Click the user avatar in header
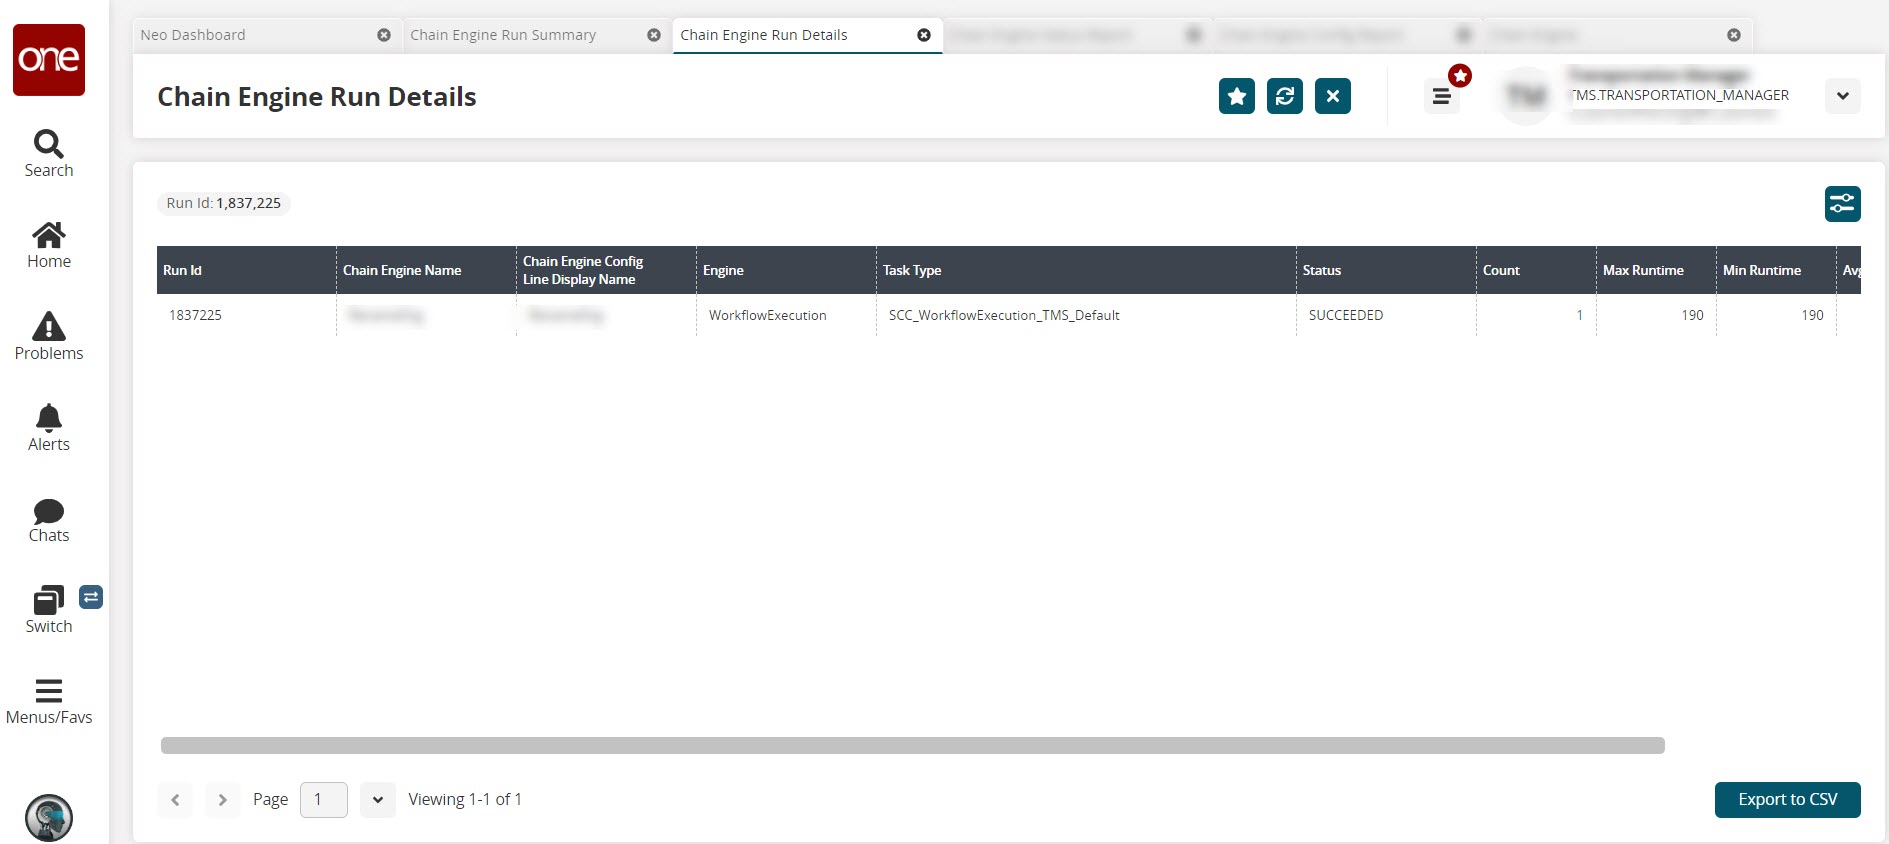 [1526, 96]
